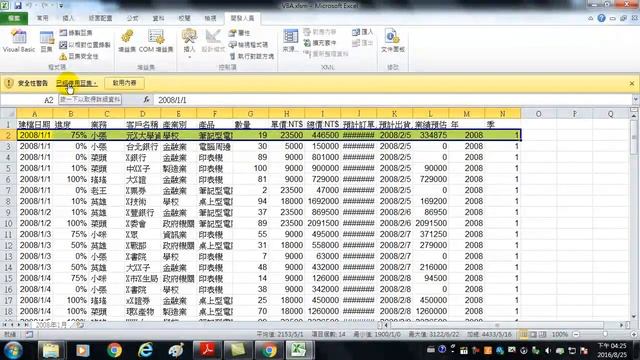Select the 2008年1月 sheet tab
Image resolution: width=640 pixels, height=360 pixels.
51,325
